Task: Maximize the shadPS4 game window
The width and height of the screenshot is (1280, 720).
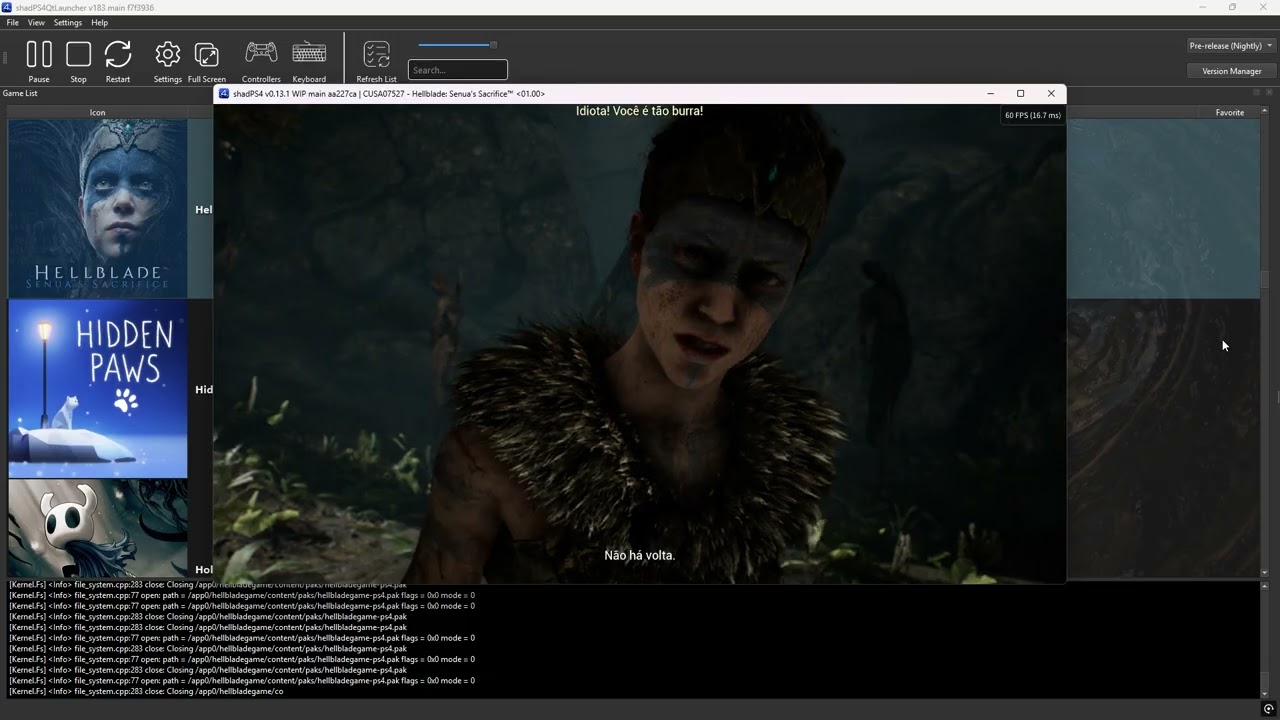Action: pos(1020,93)
